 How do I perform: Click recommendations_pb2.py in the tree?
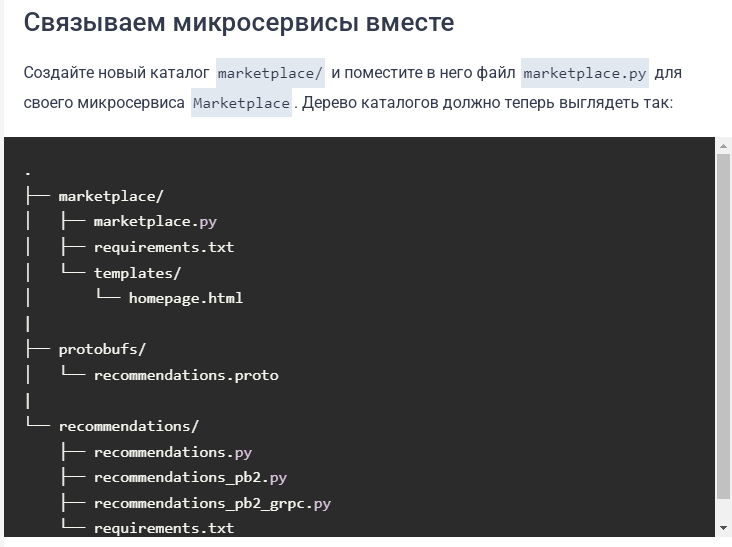190,477
